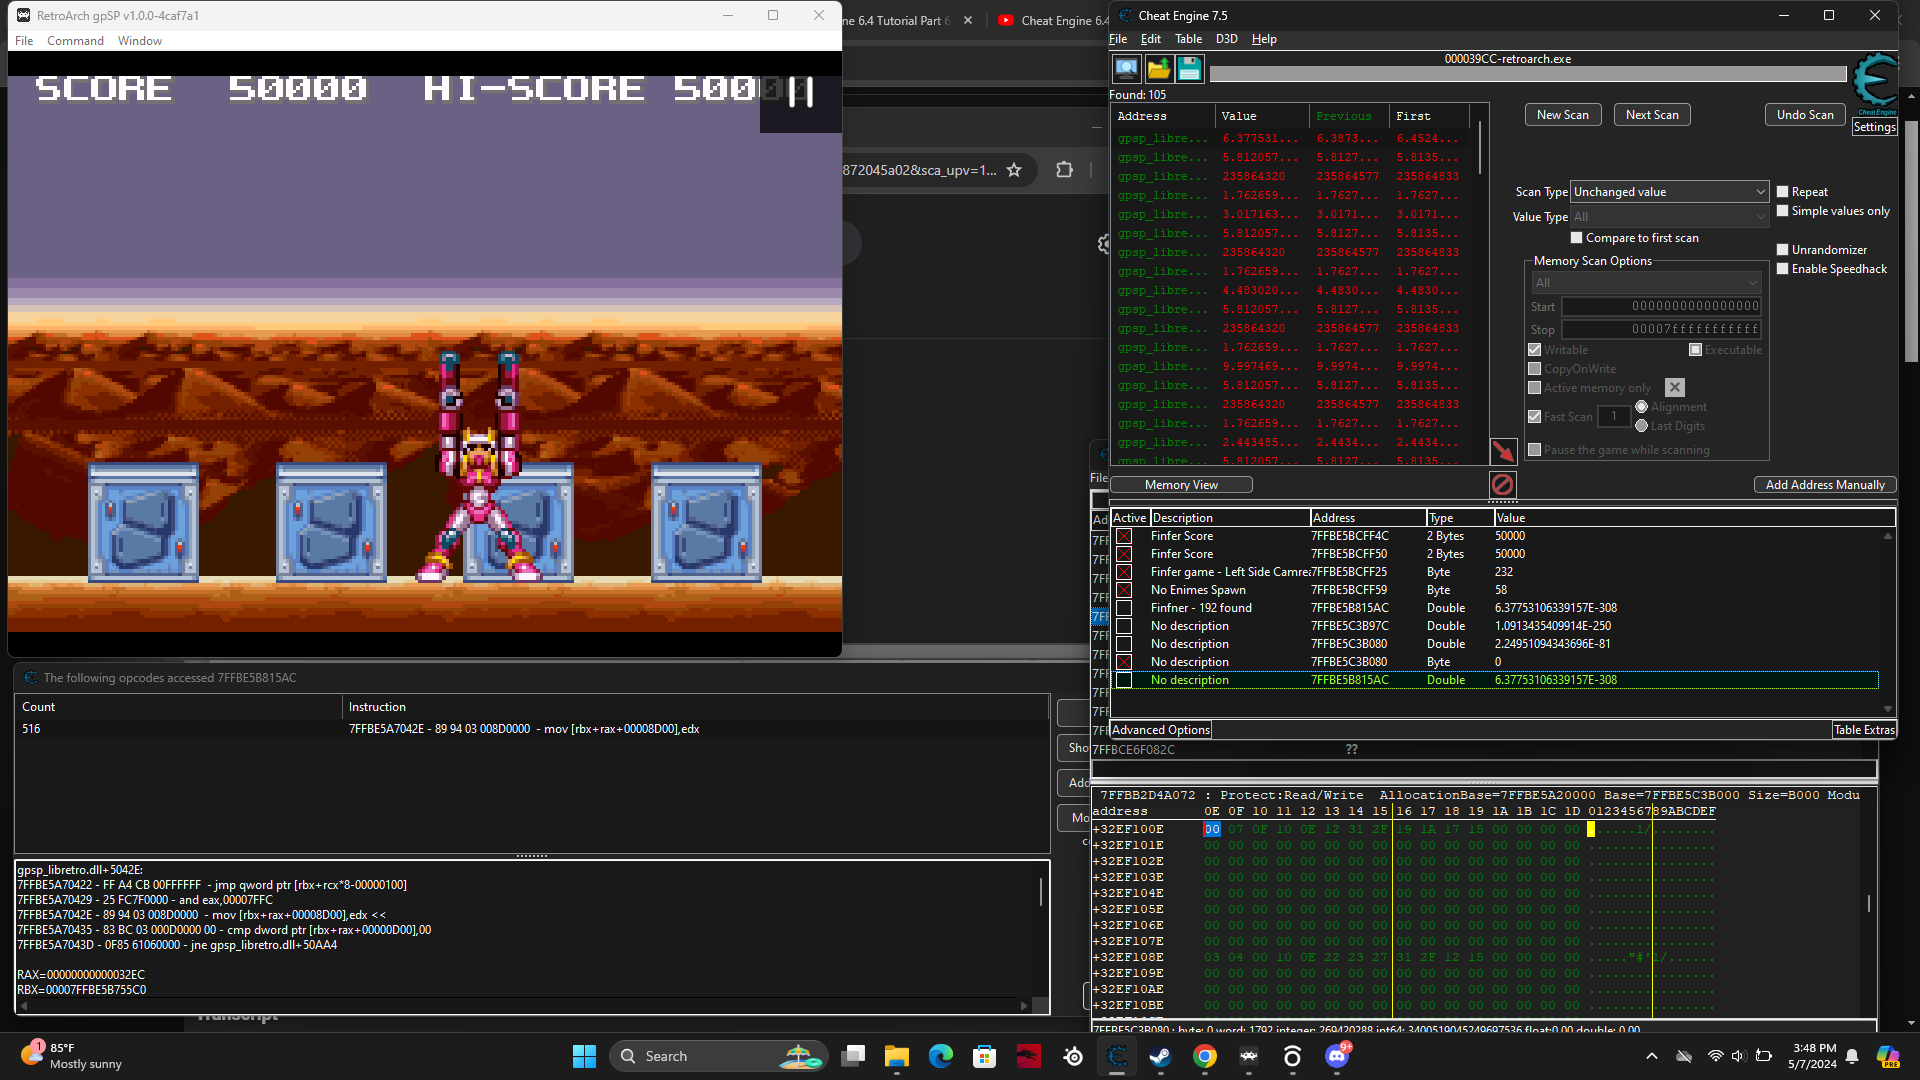Click the Add Address Manually button
The width and height of the screenshot is (1920, 1080).
coord(1824,484)
